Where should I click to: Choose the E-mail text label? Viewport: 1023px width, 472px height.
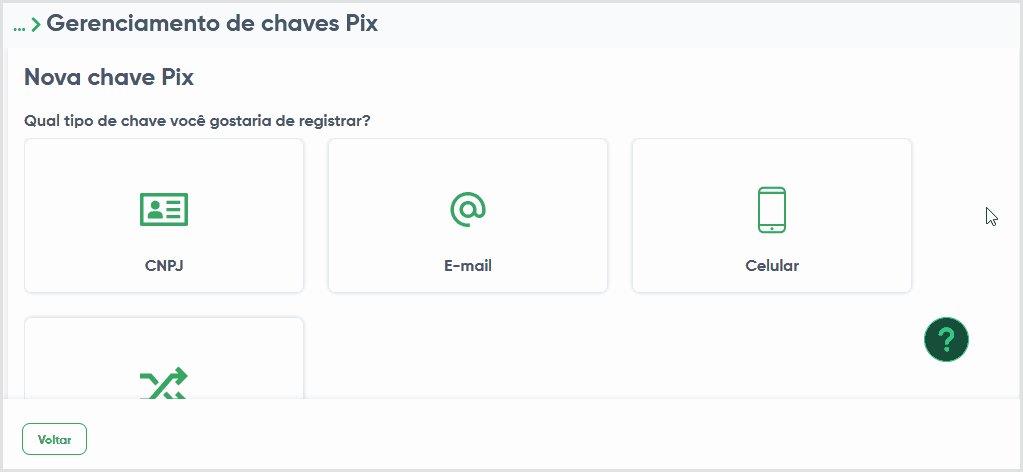468,266
